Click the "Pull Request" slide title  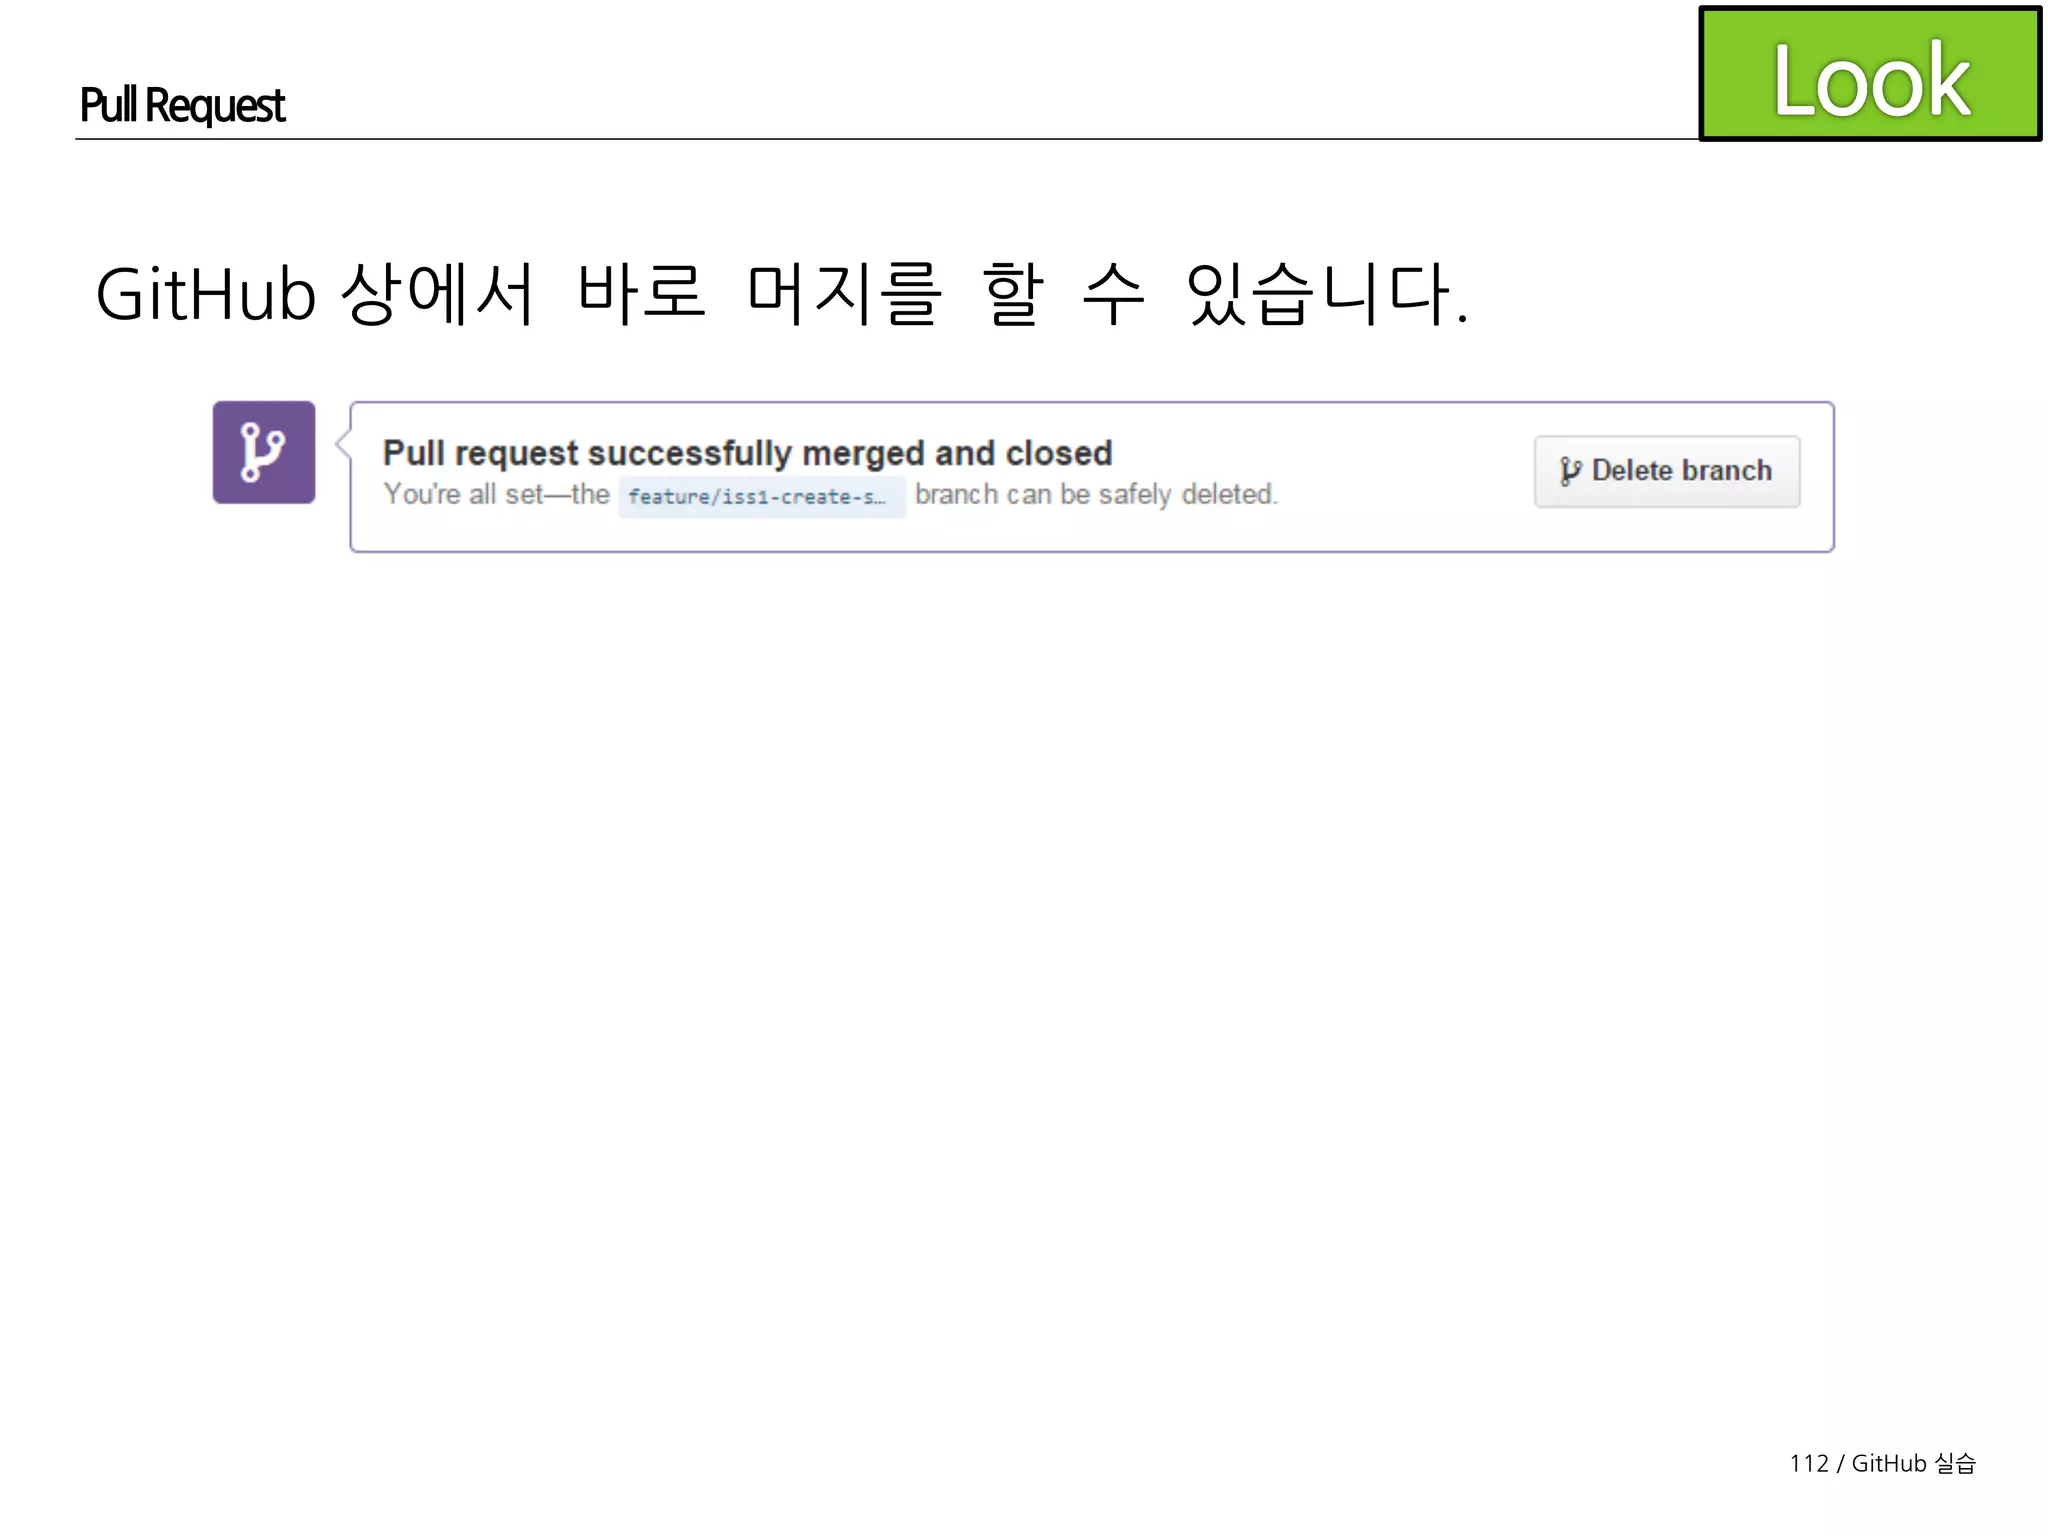pyautogui.click(x=182, y=105)
